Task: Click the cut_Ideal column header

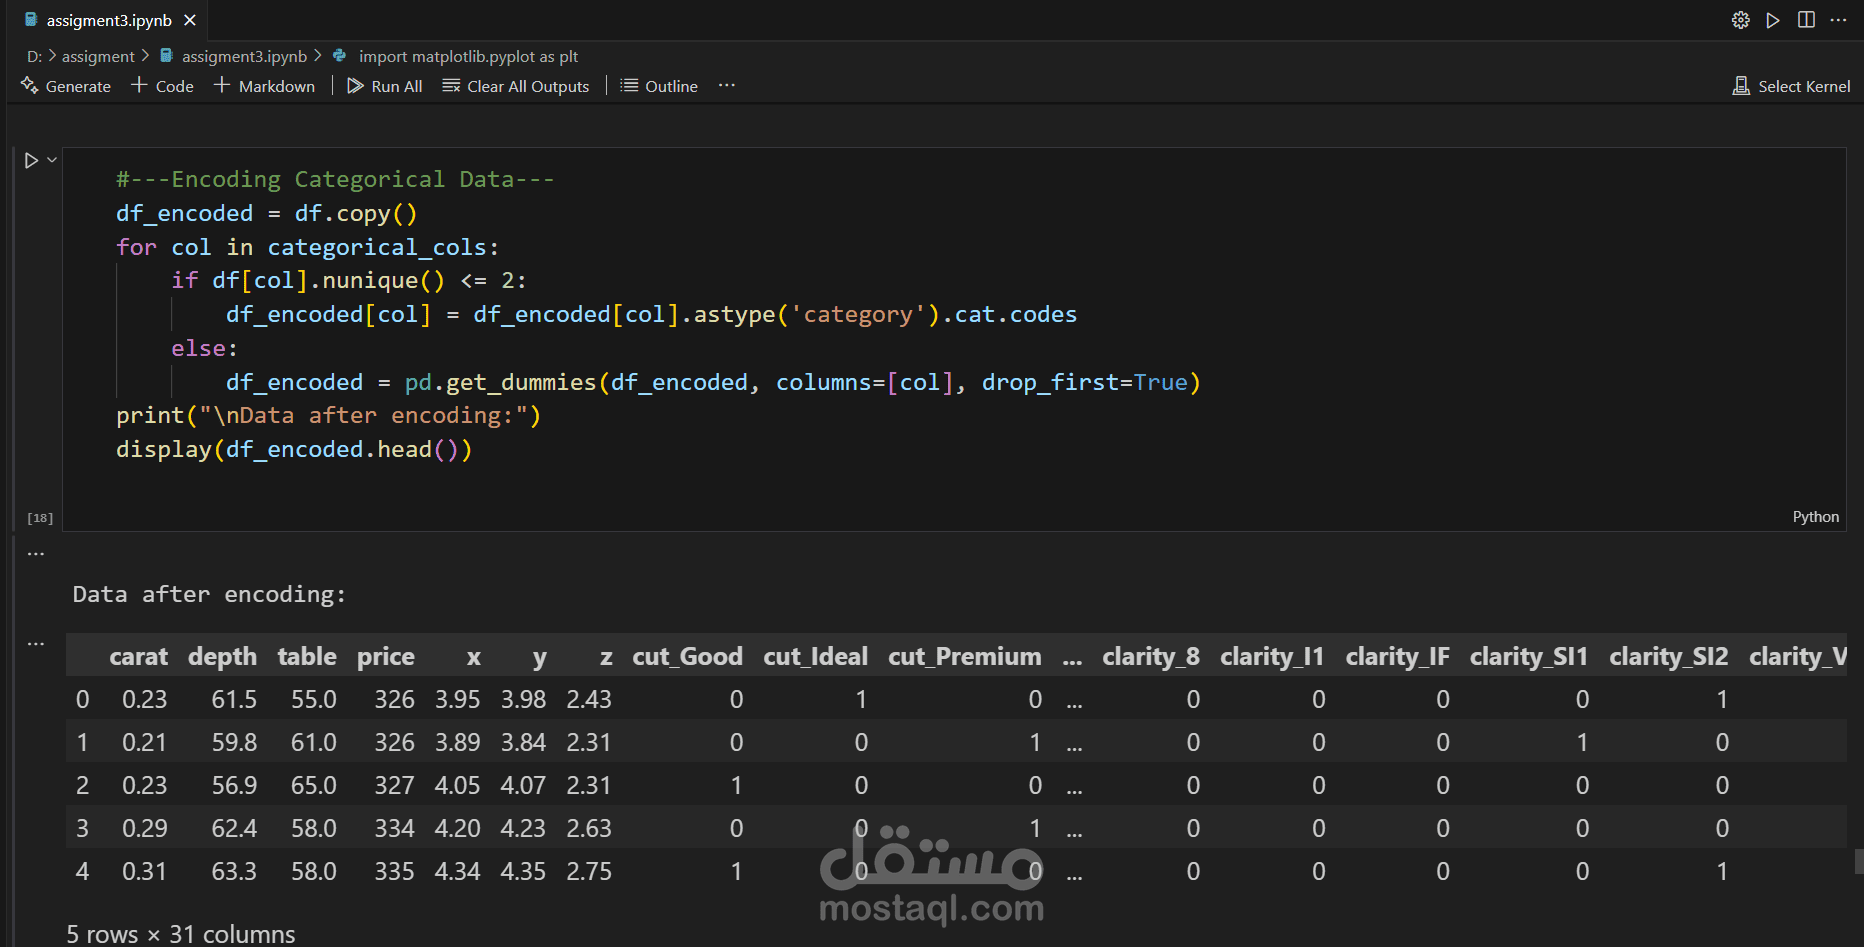Action: 815,656
